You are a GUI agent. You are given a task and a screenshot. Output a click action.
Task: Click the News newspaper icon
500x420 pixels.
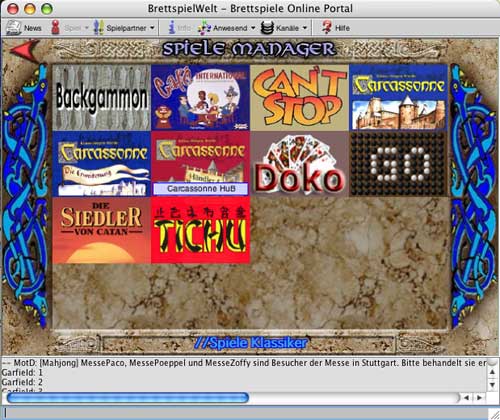(13, 28)
